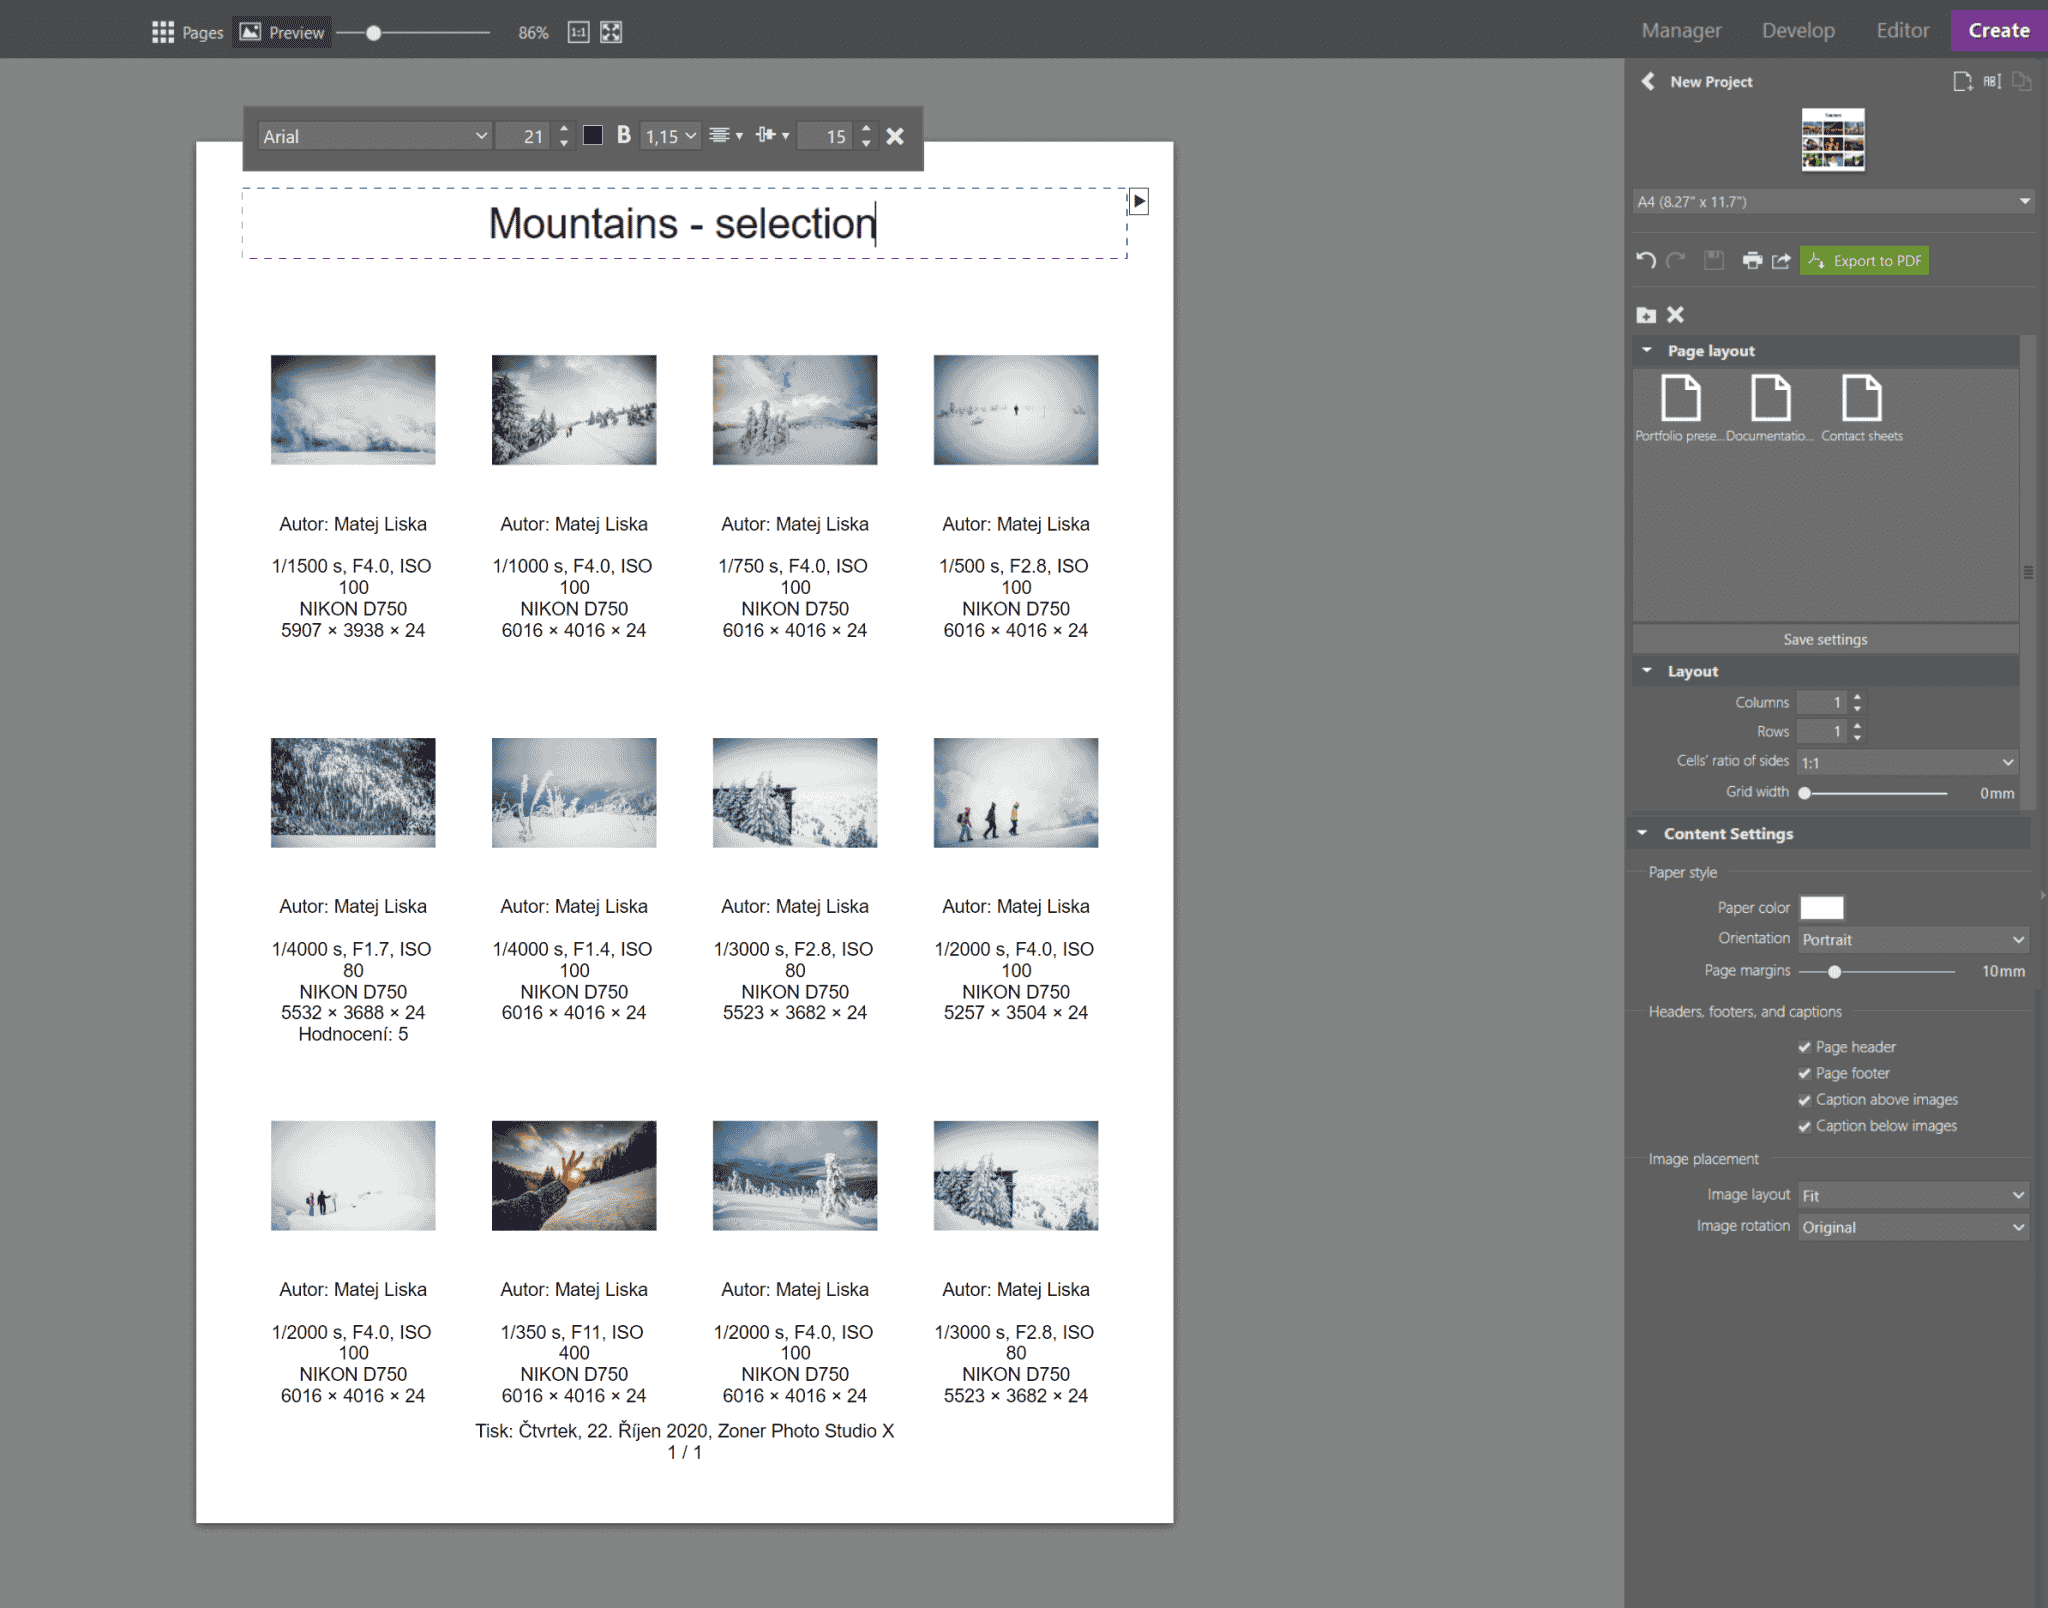Viewport: 2048px width, 1608px height.
Task: Adjust the Page margins slider
Action: 1836,970
